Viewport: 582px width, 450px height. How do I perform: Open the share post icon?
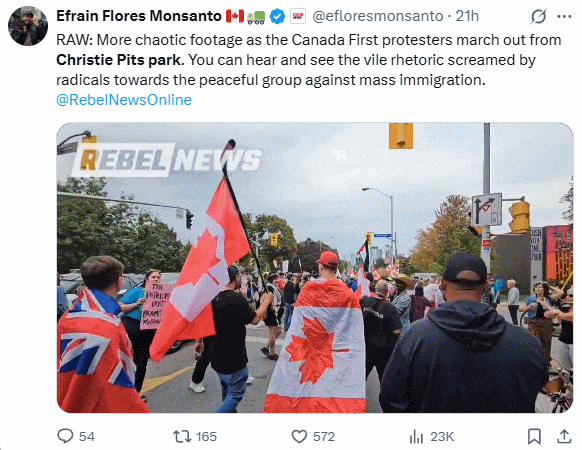[564, 436]
